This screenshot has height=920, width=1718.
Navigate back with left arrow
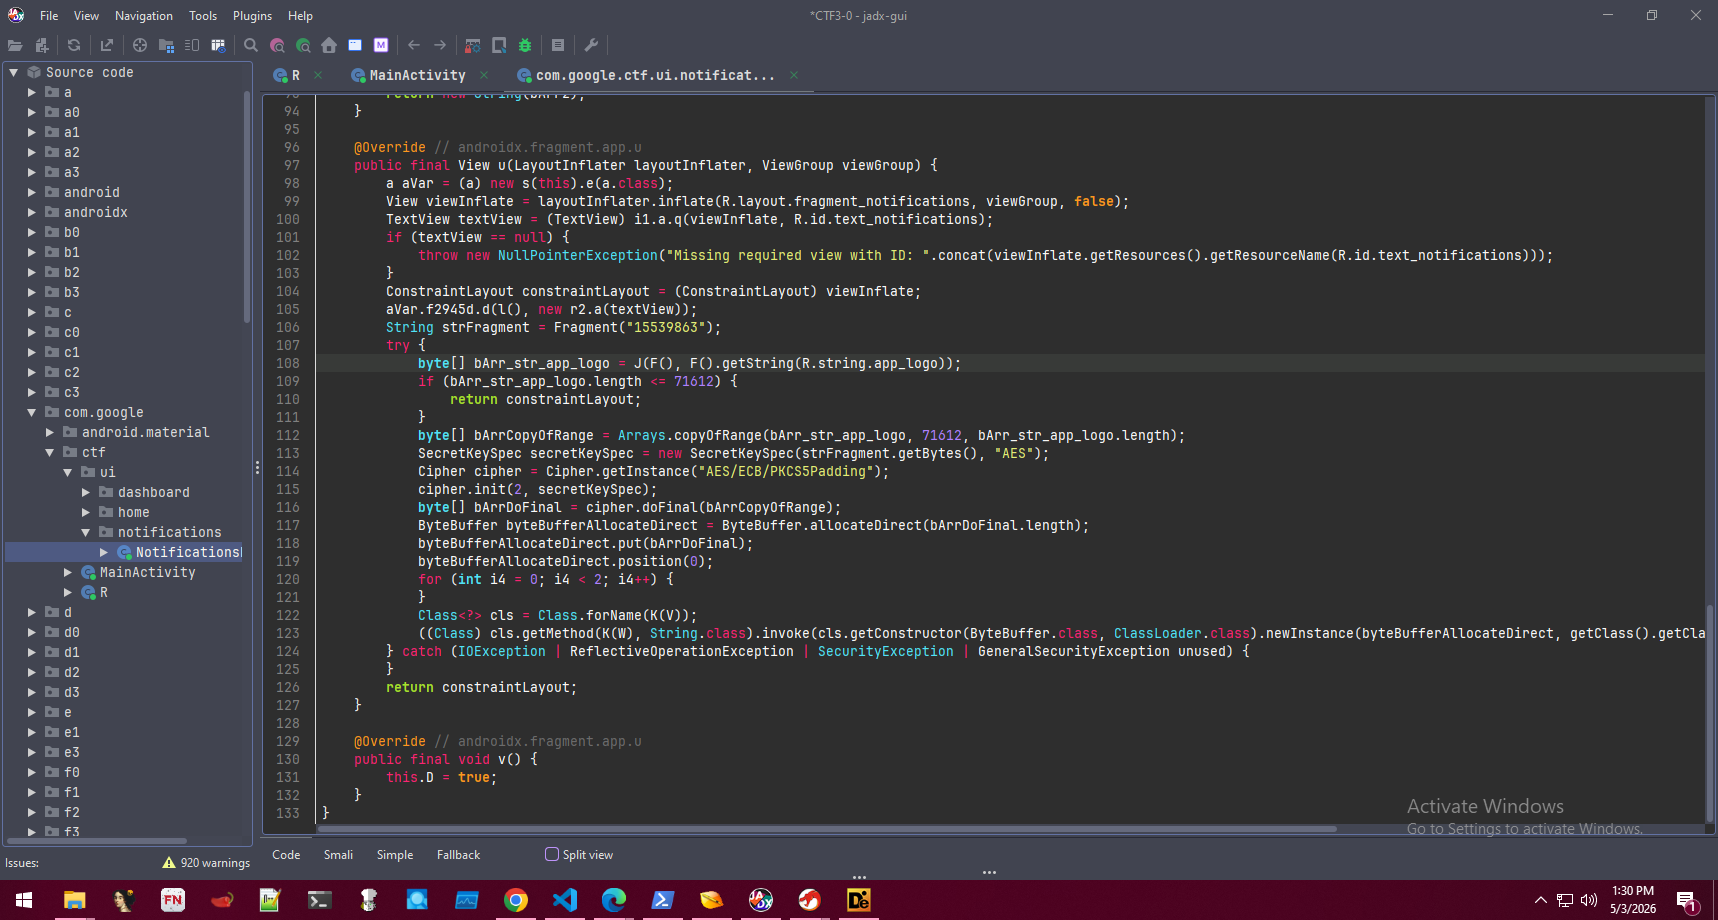[414, 45]
